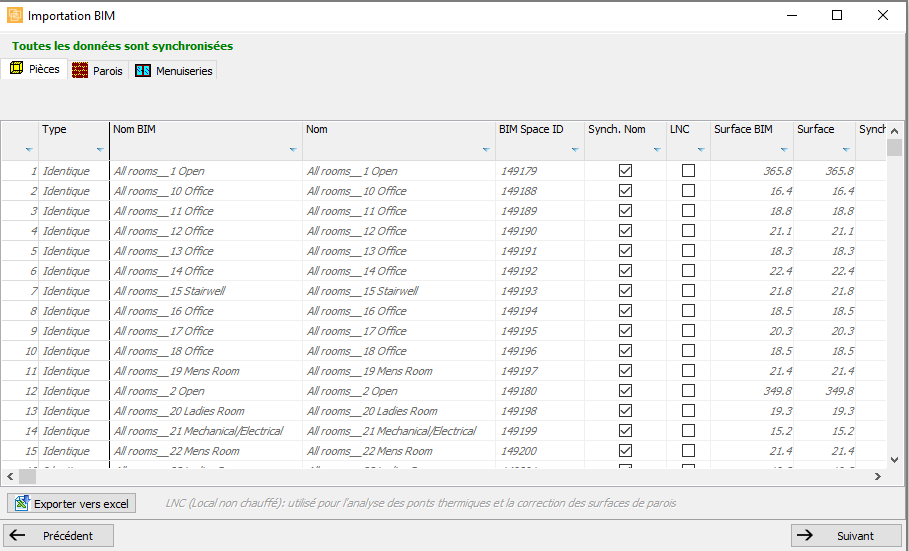Toggle Synch. Nom for 1 Open row
Viewport: 909px width, 551px height.
click(x=625, y=171)
